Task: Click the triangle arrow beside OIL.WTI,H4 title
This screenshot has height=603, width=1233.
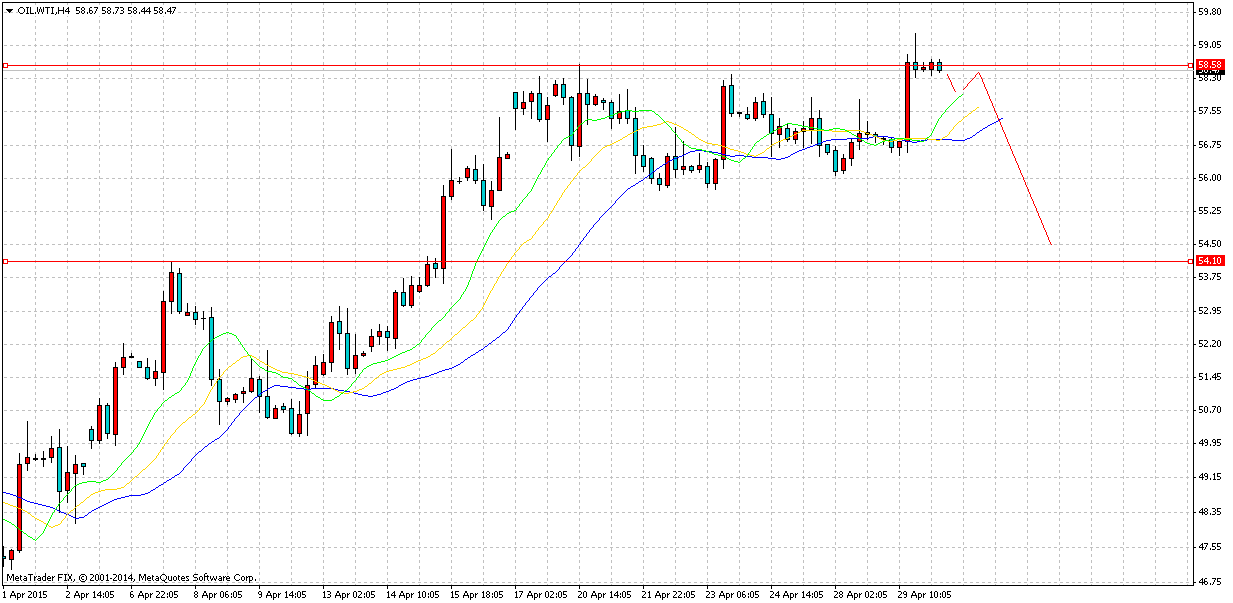Action: tap(8, 10)
